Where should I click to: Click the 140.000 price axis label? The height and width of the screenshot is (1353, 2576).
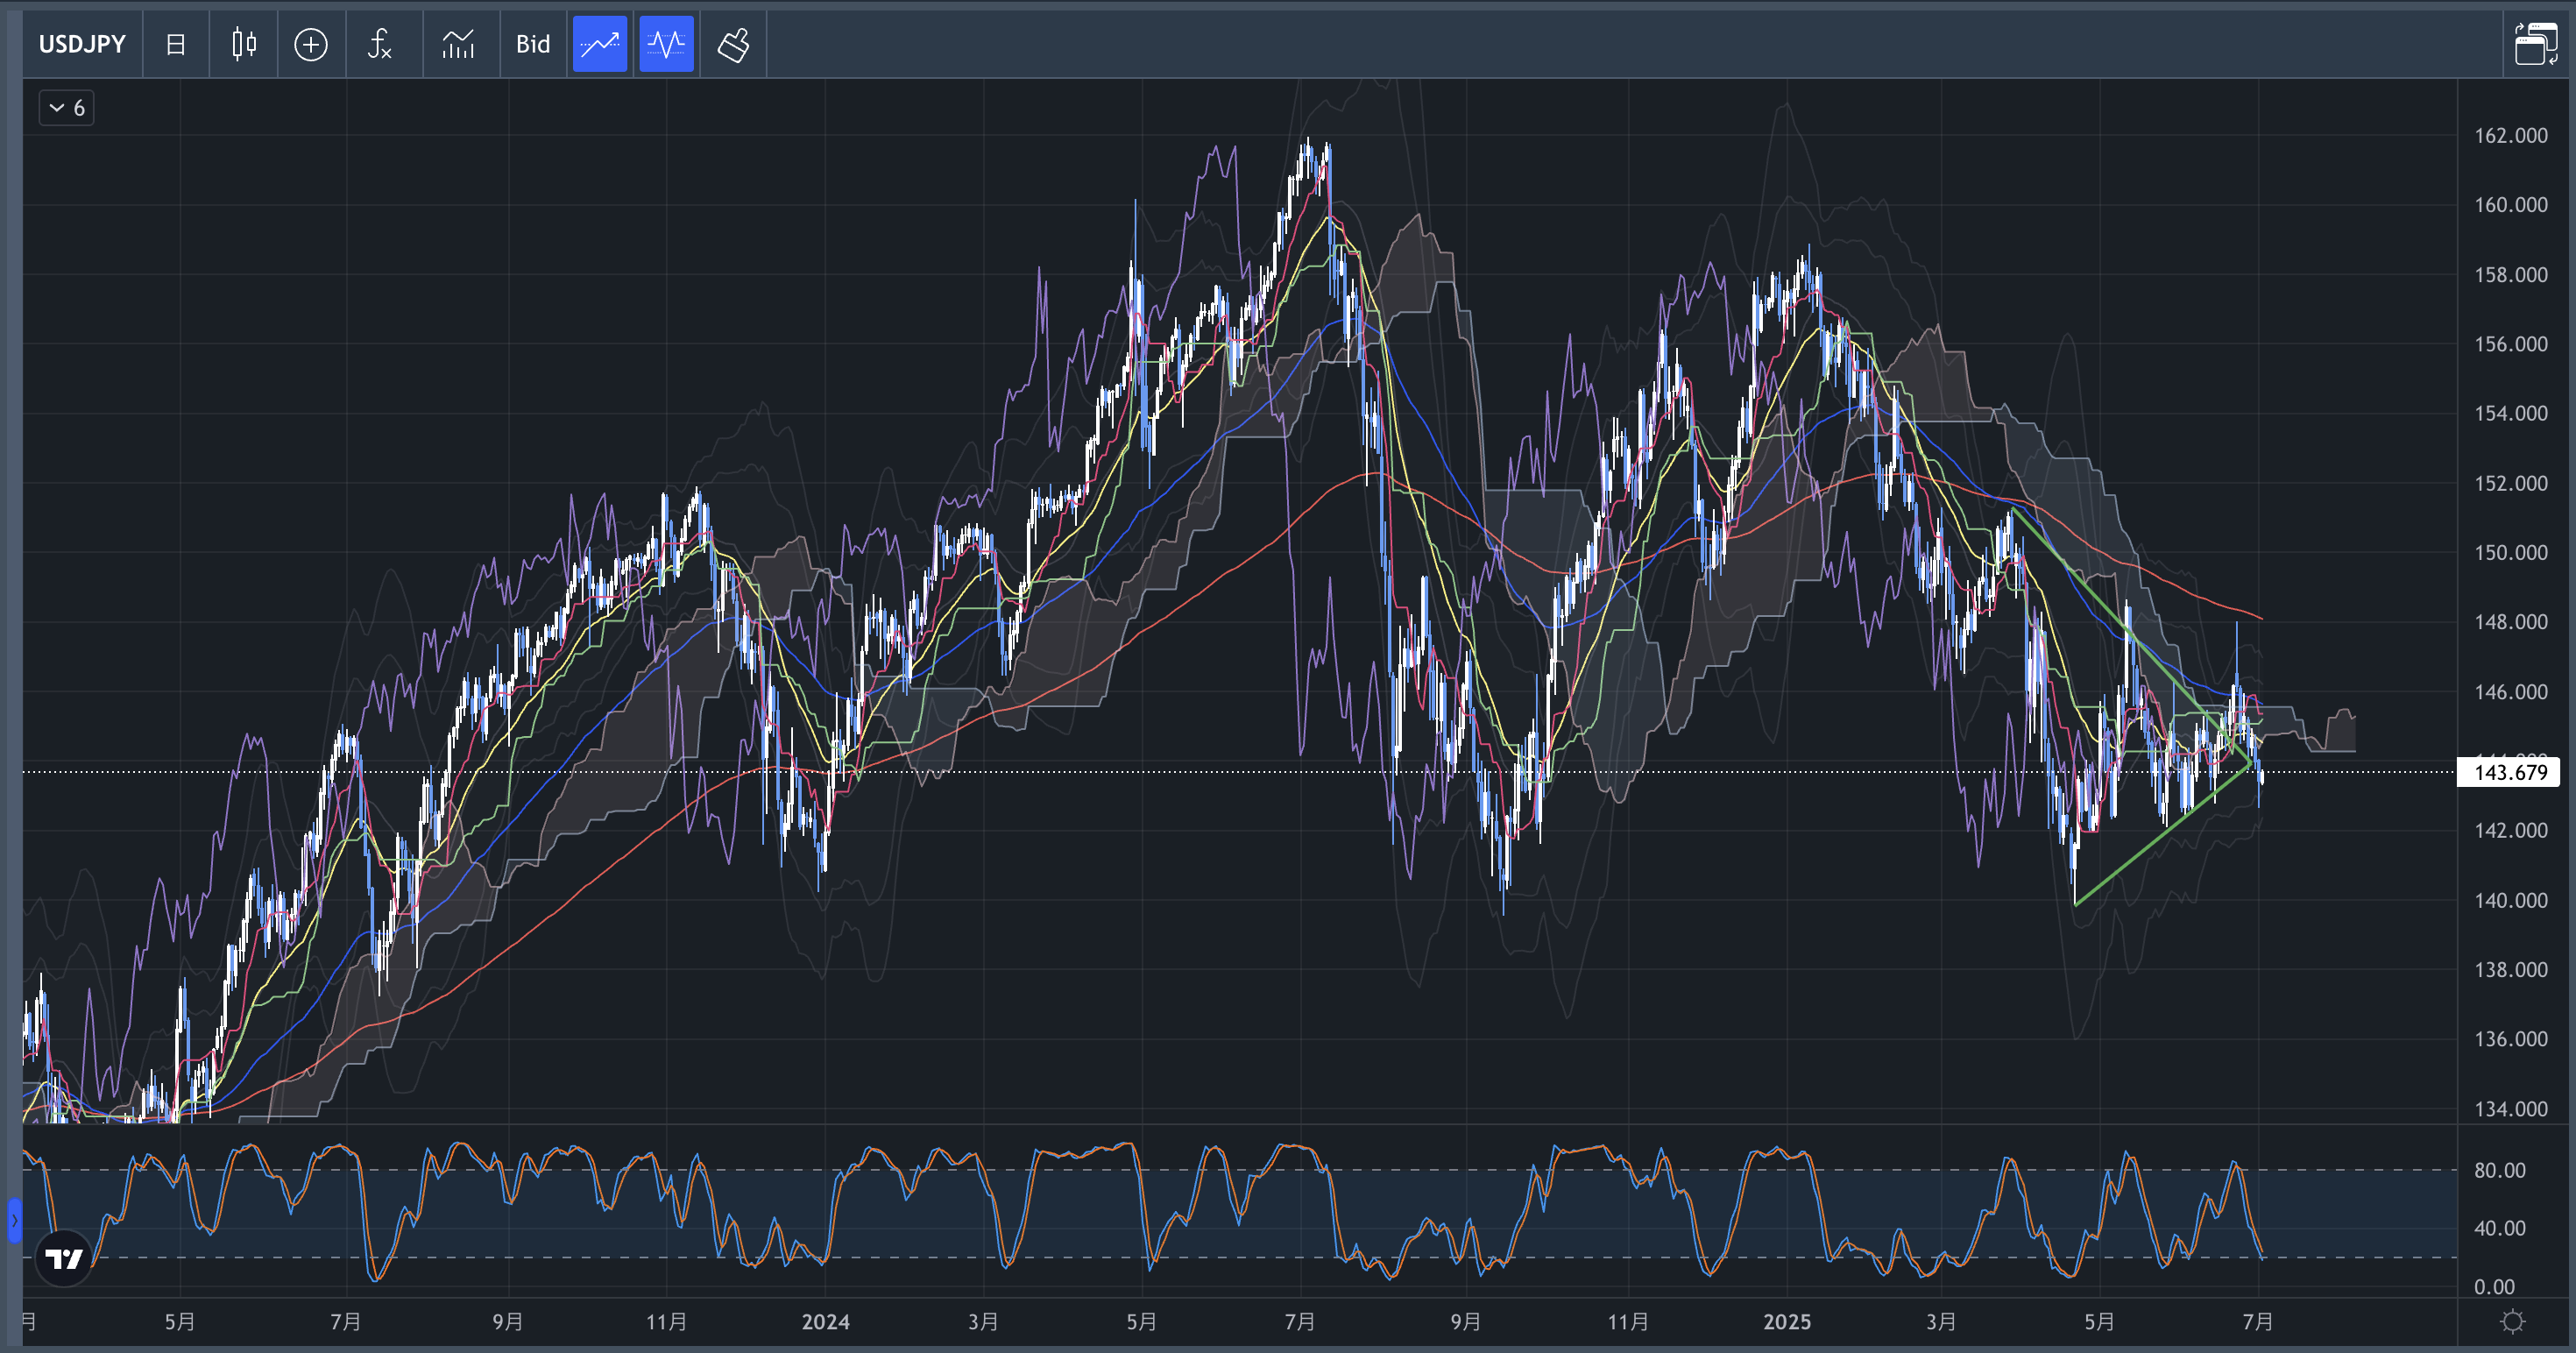pyautogui.click(x=2510, y=900)
